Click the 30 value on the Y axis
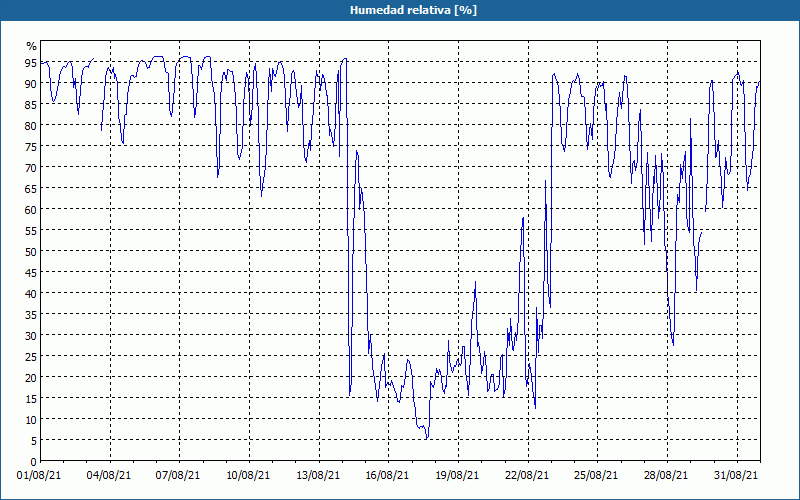800x500 pixels. pyautogui.click(x=31, y=336)
